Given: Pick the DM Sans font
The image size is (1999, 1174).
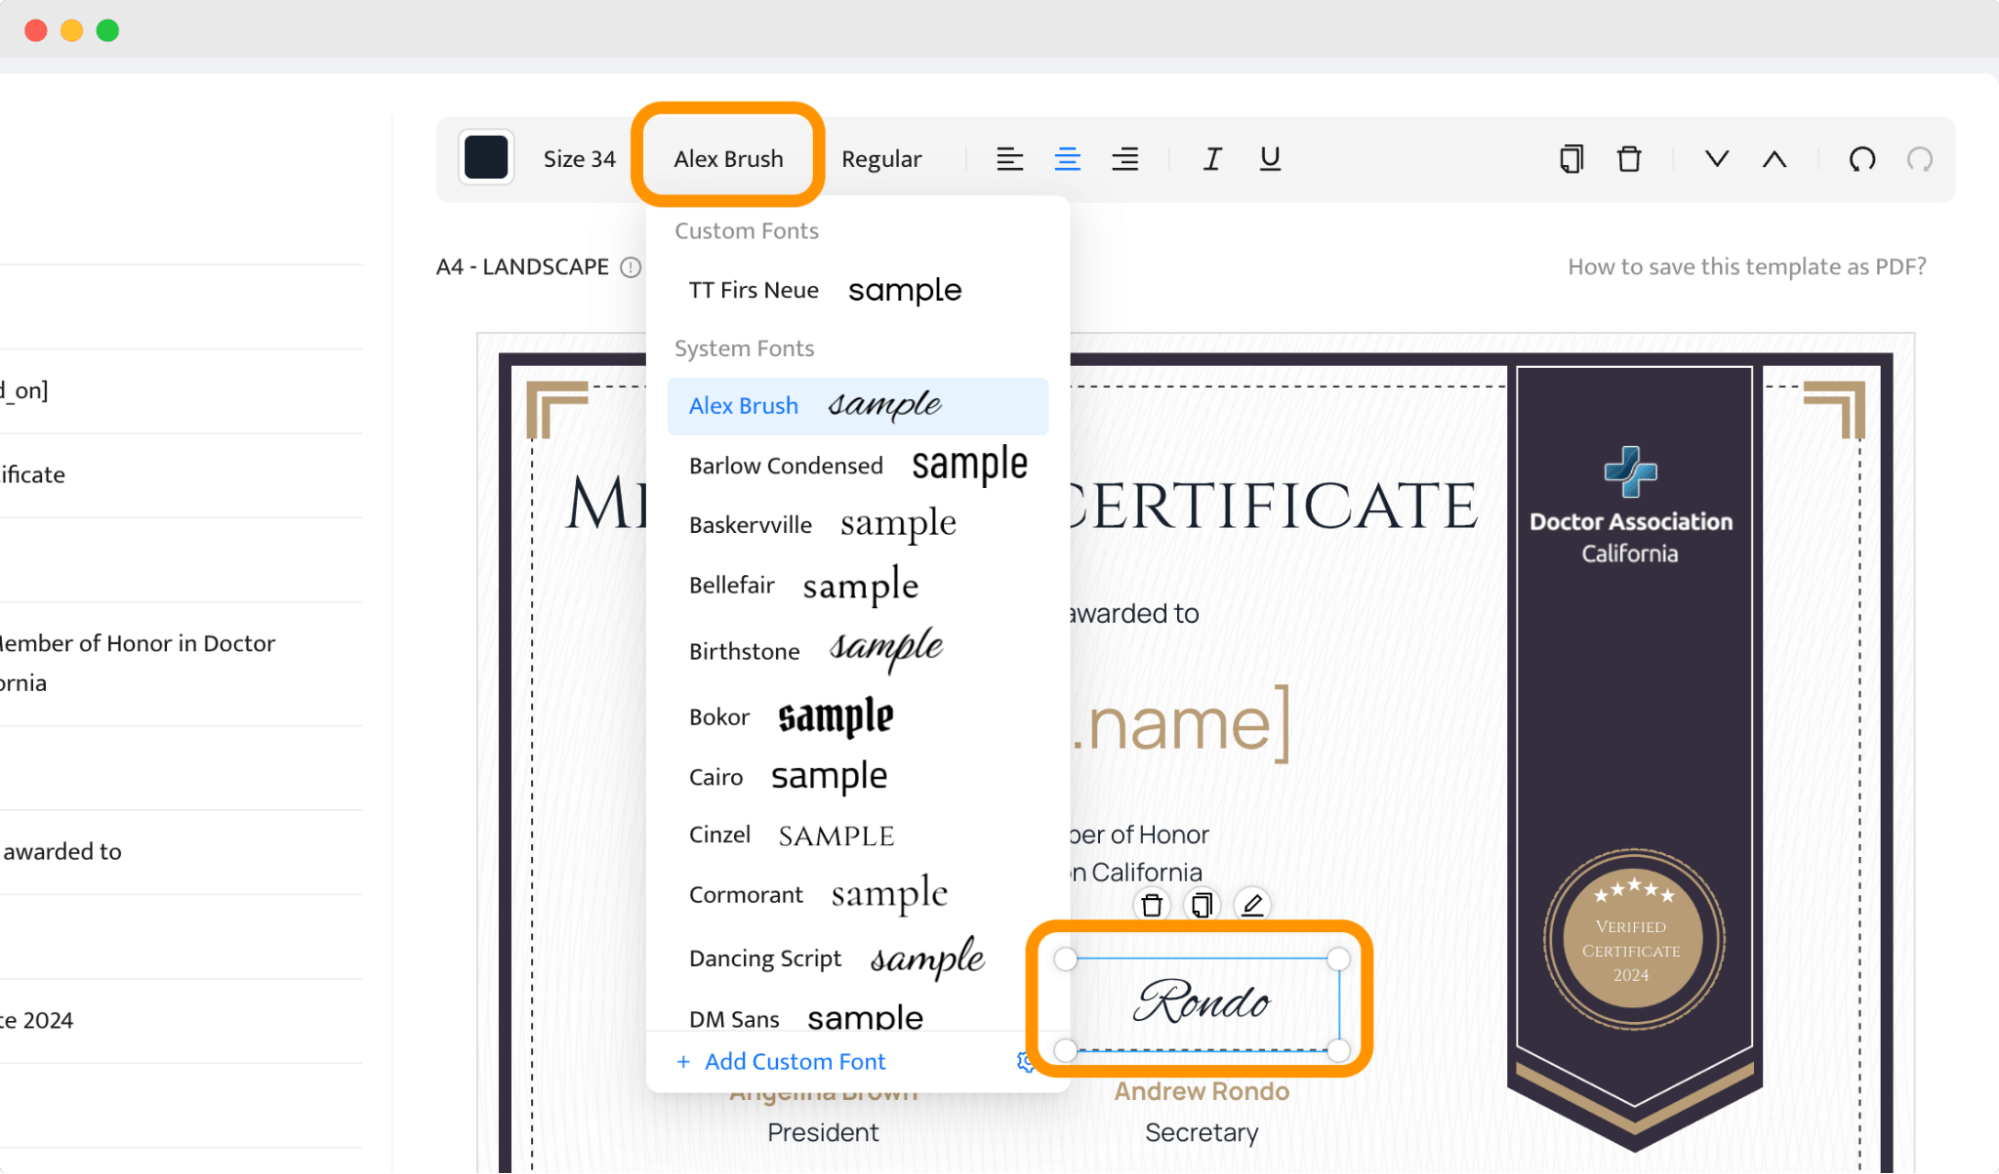Looking at the screenshot, I should point(858,1016).
